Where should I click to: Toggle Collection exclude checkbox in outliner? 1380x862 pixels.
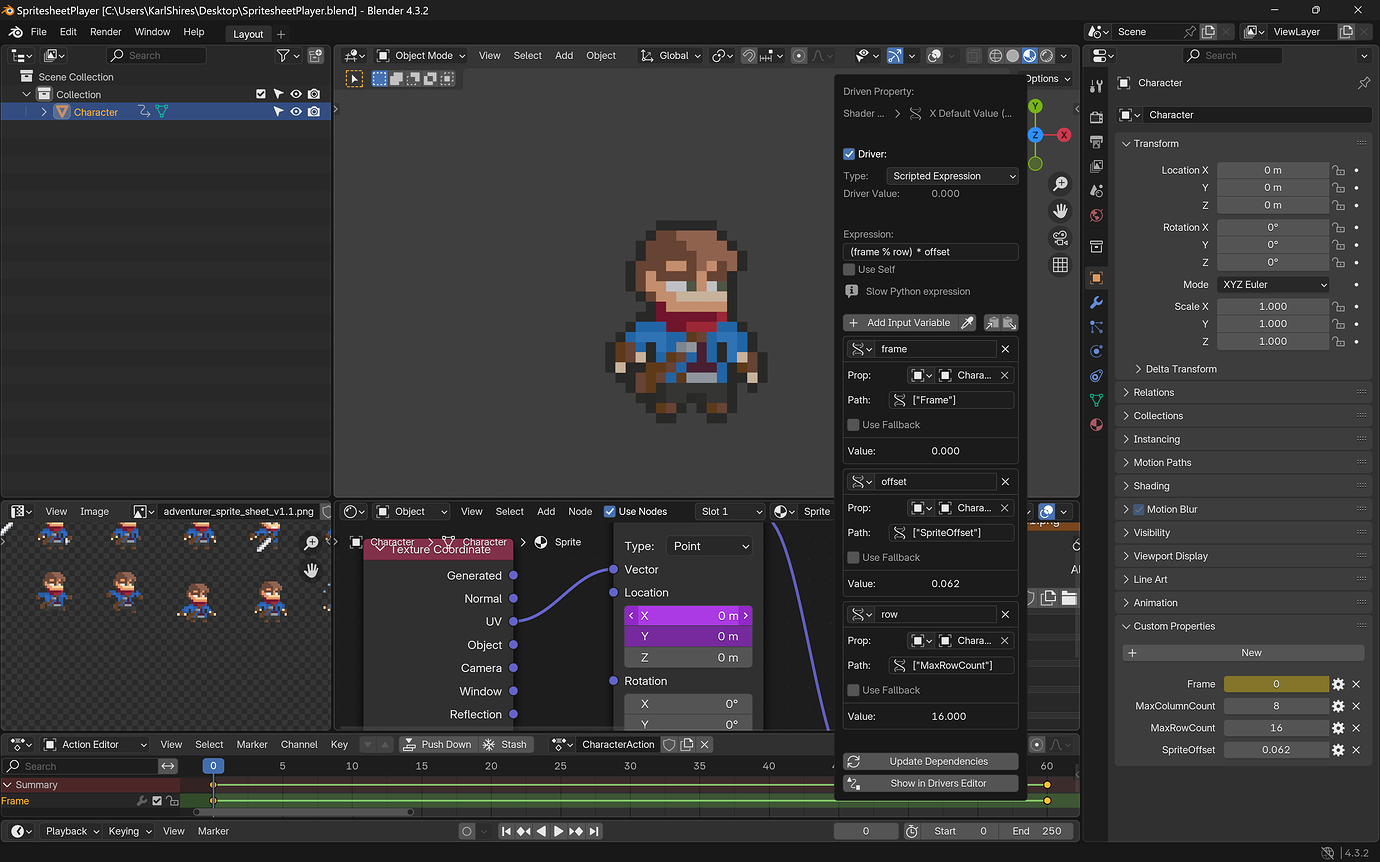(261, 94)
